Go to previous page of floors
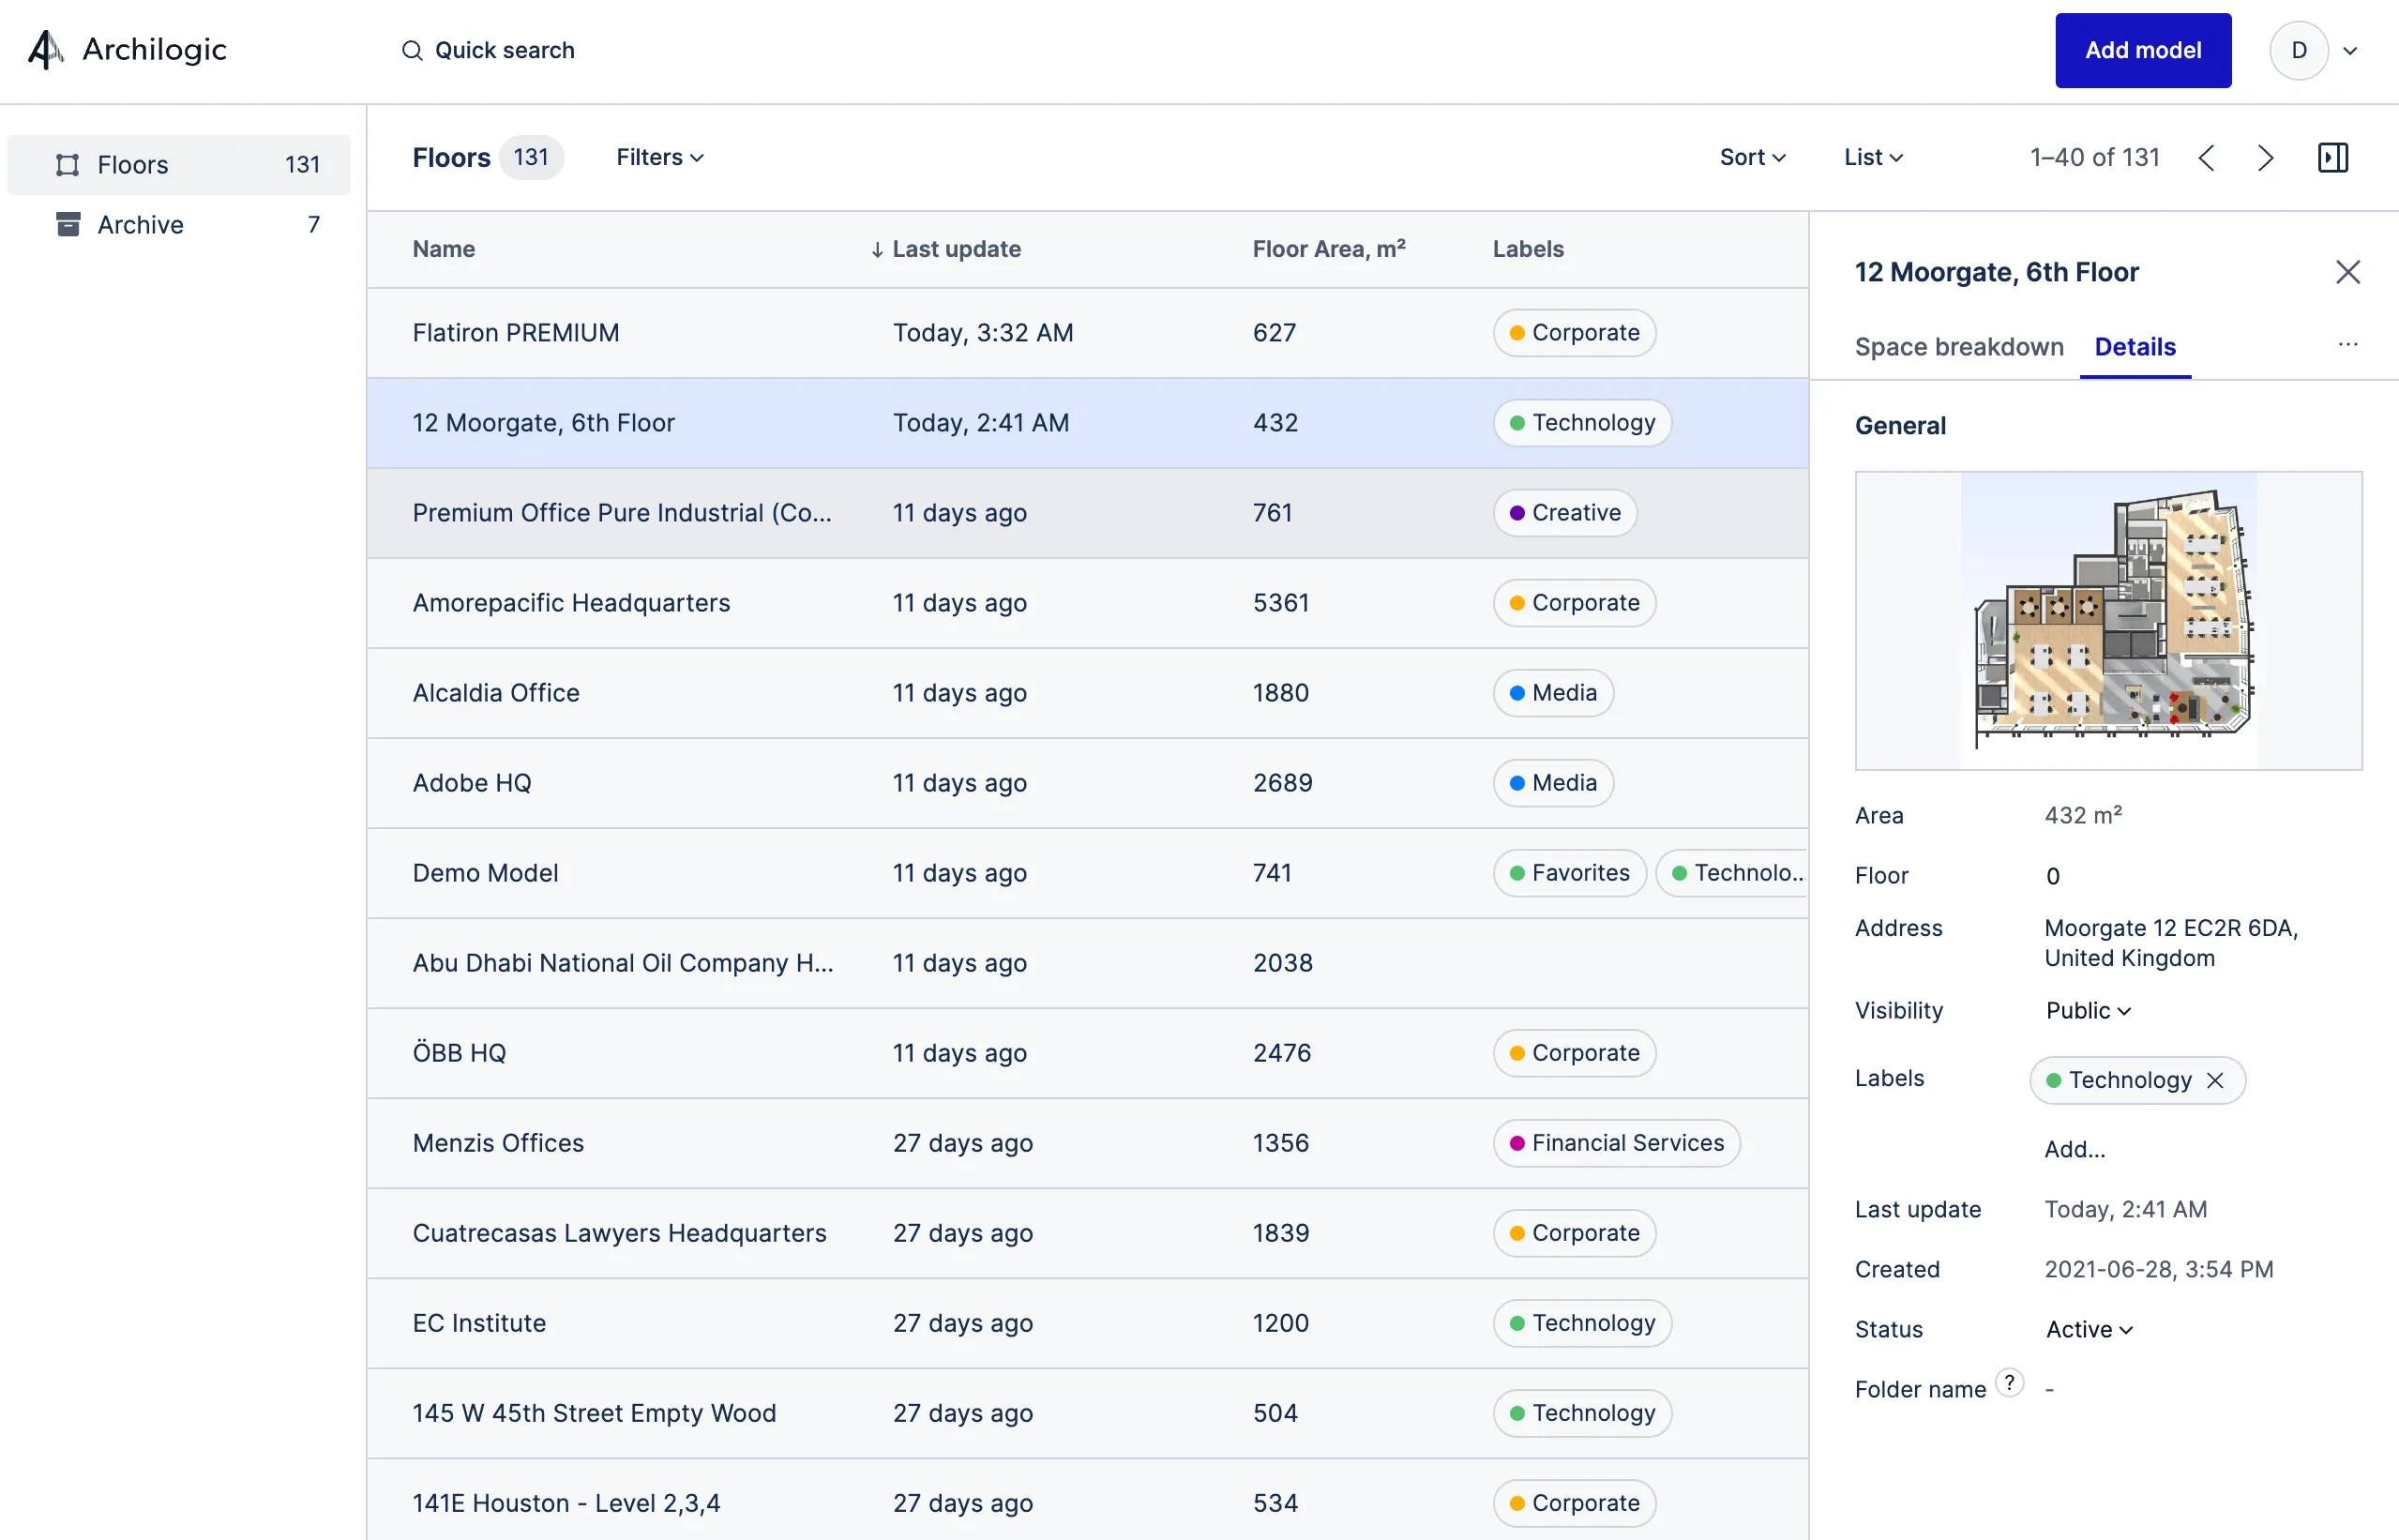 [x=2207, y=157]
